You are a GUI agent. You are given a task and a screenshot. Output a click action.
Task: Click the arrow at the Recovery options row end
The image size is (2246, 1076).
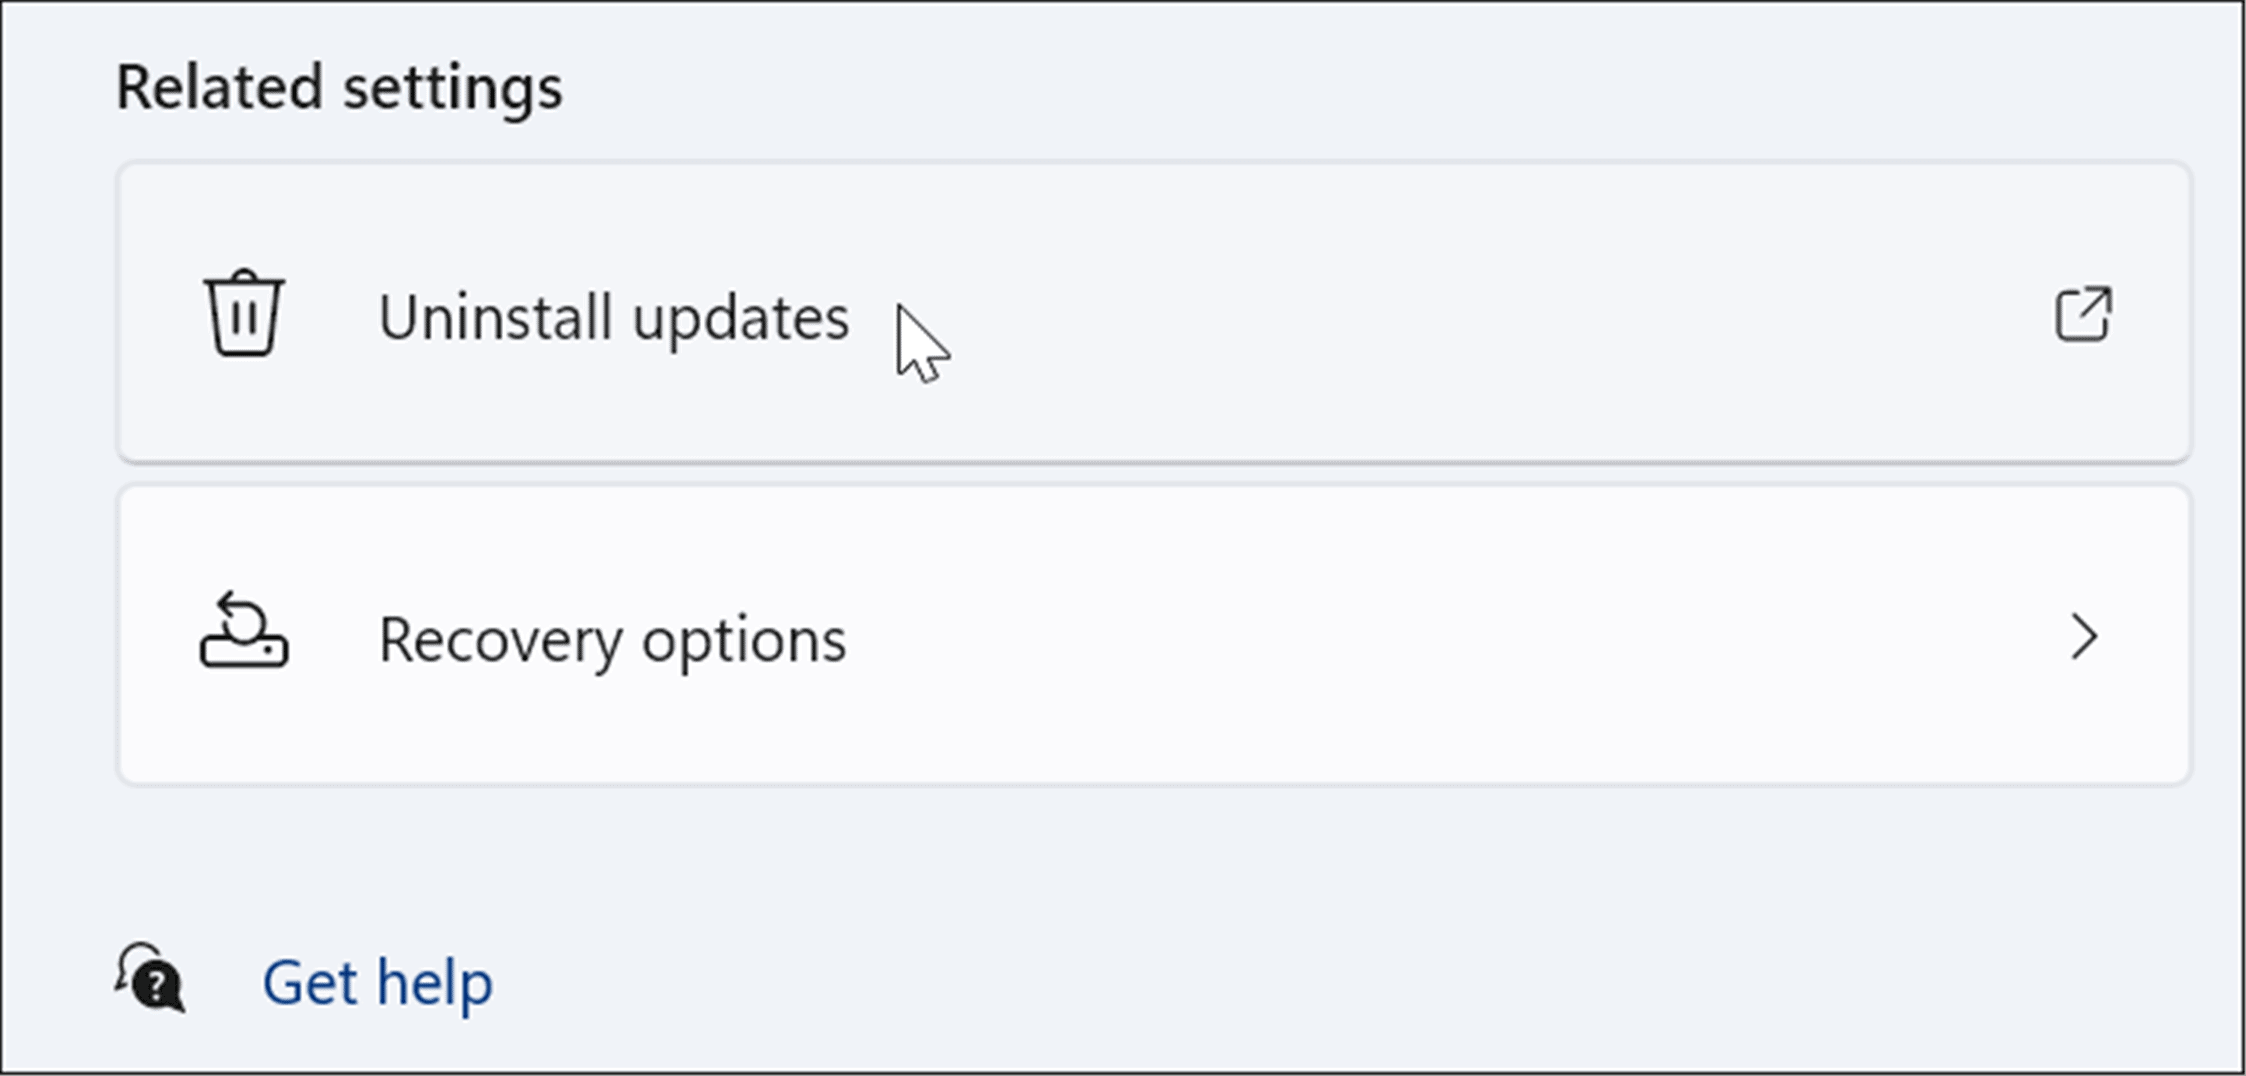tap(2083, 637)
